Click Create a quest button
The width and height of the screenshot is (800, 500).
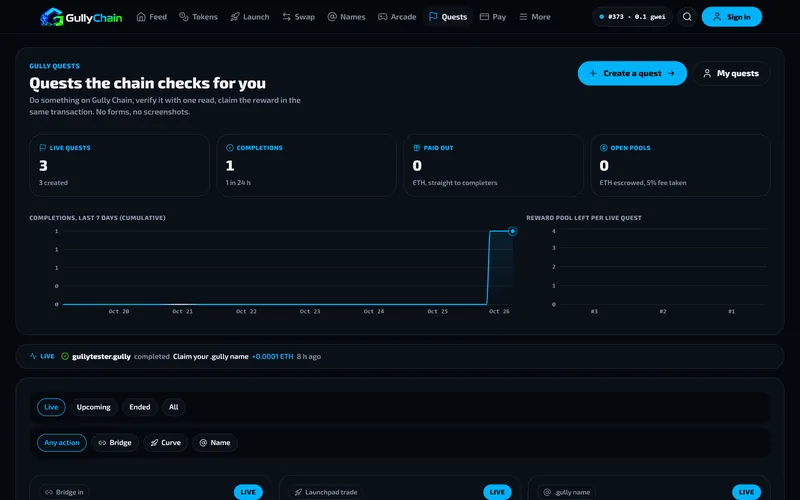pyautogui.click(x=632, y=73)
